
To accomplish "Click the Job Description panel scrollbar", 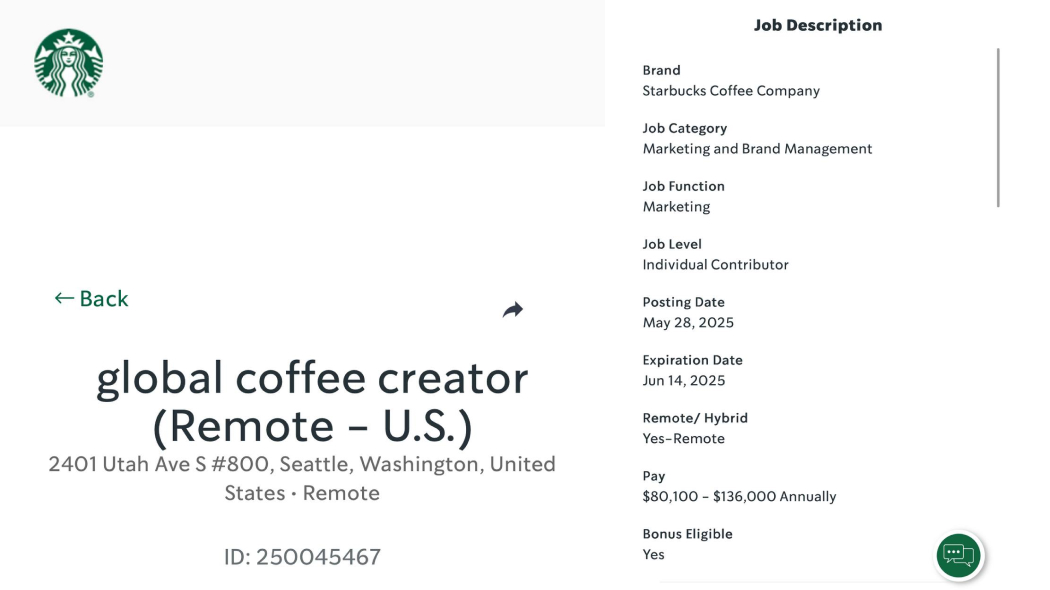I will click(x=998, y=127).
